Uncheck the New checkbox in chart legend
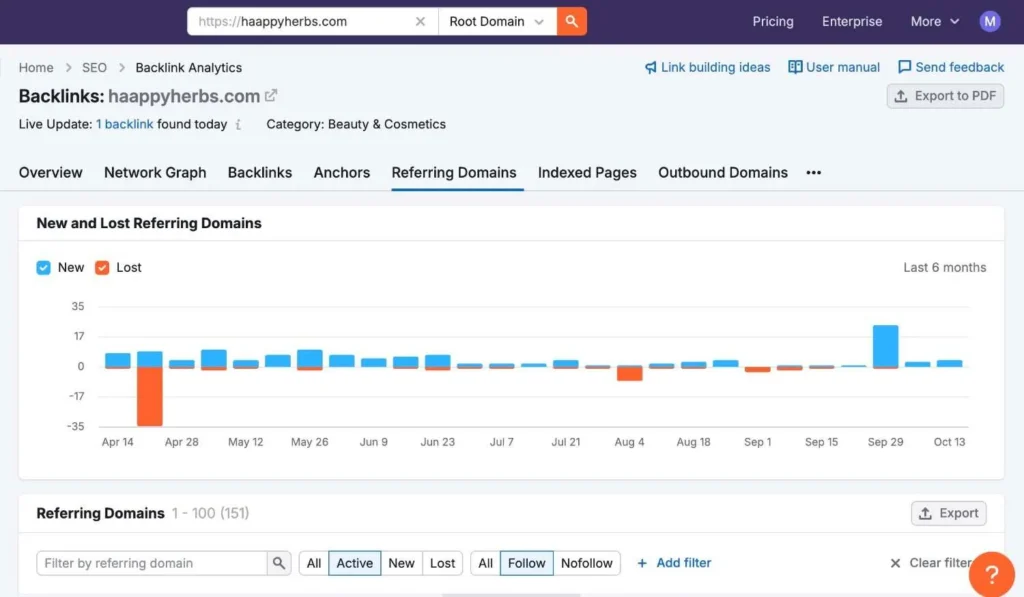This screenshot has height=597, width=1024. (44, 267)
